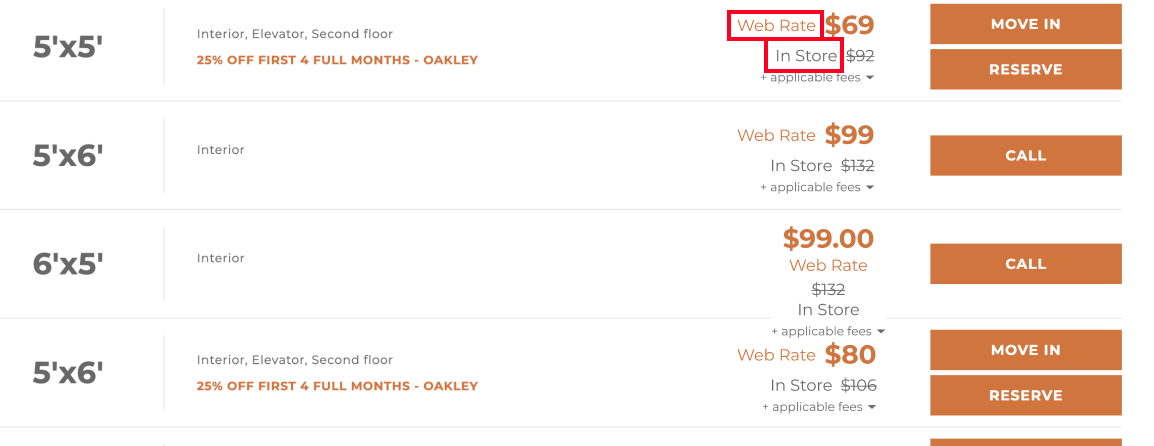Viewport: 1154px width, 446px height.
Task: Reserve the $80 5'x6' unit
Action: click(x=1025, y=395)
